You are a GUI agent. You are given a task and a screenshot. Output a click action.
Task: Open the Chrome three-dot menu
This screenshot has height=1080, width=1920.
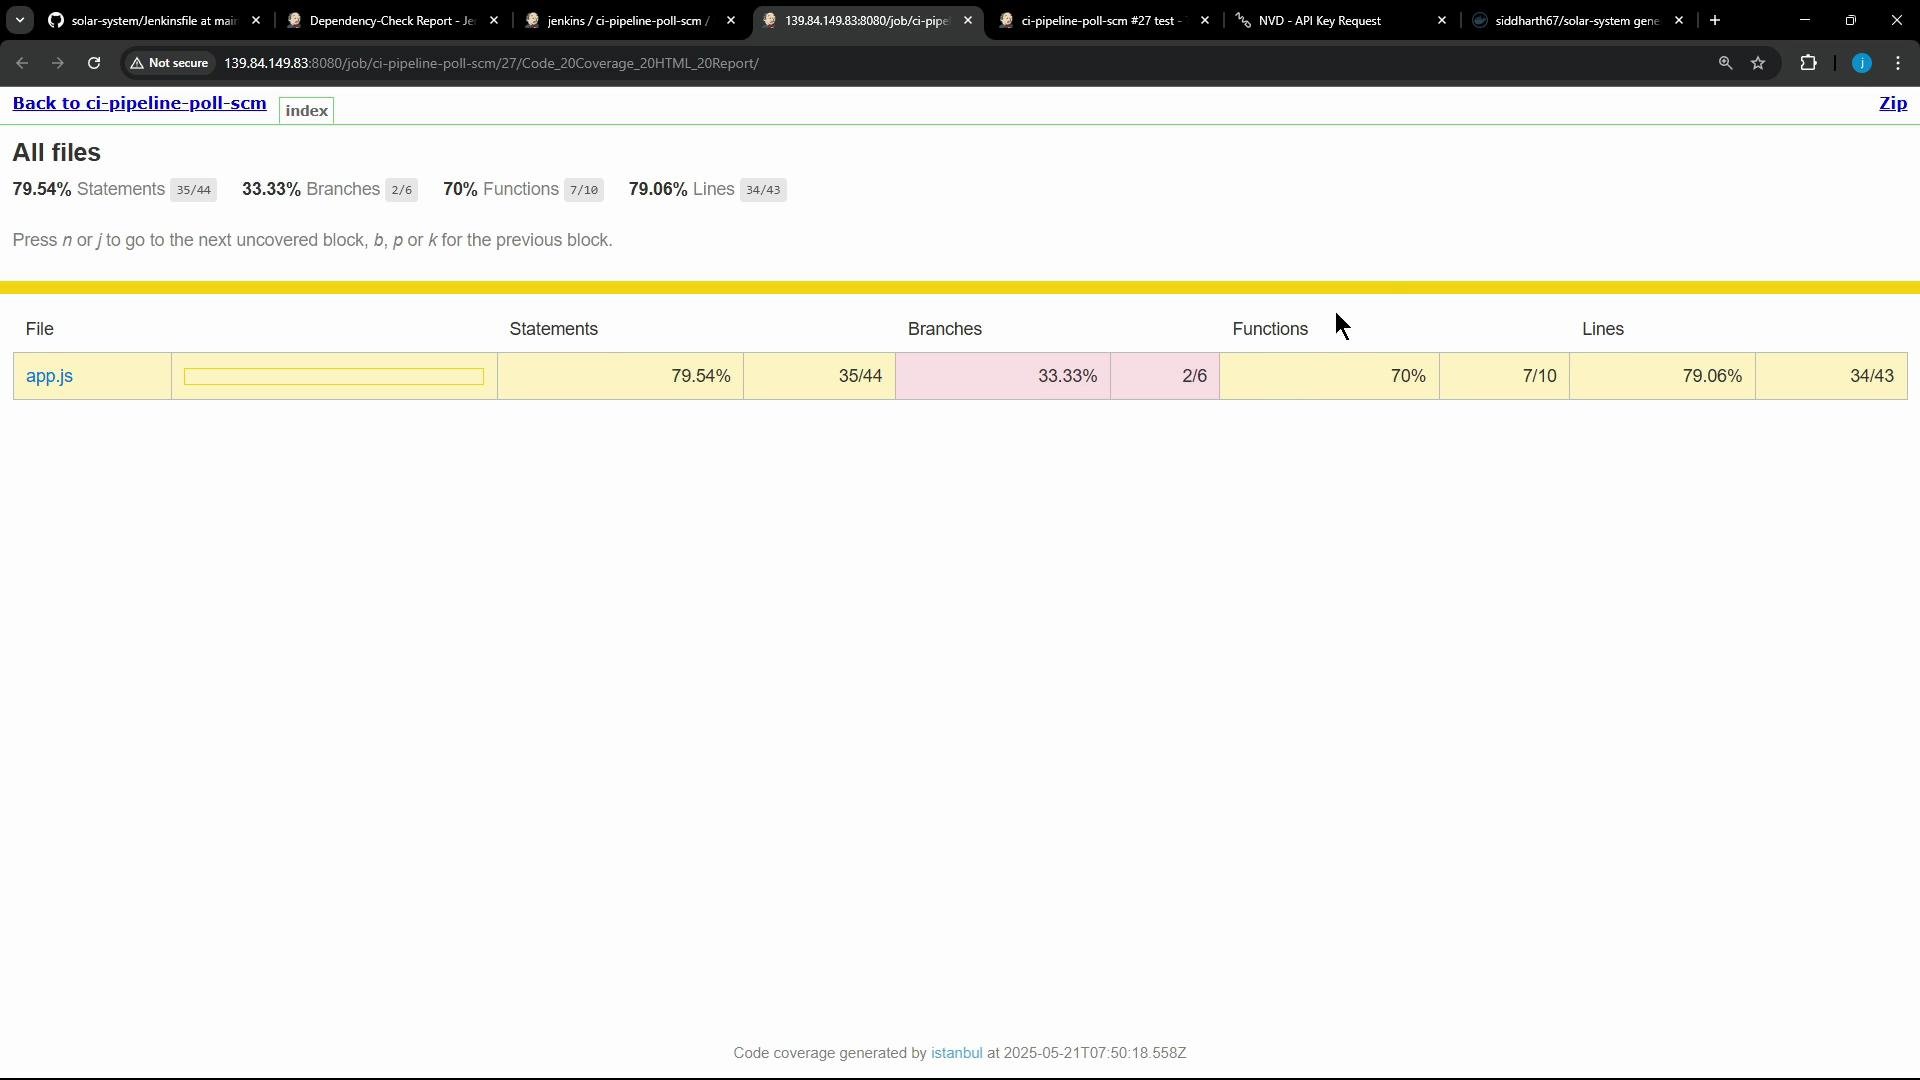[1898, 63]
